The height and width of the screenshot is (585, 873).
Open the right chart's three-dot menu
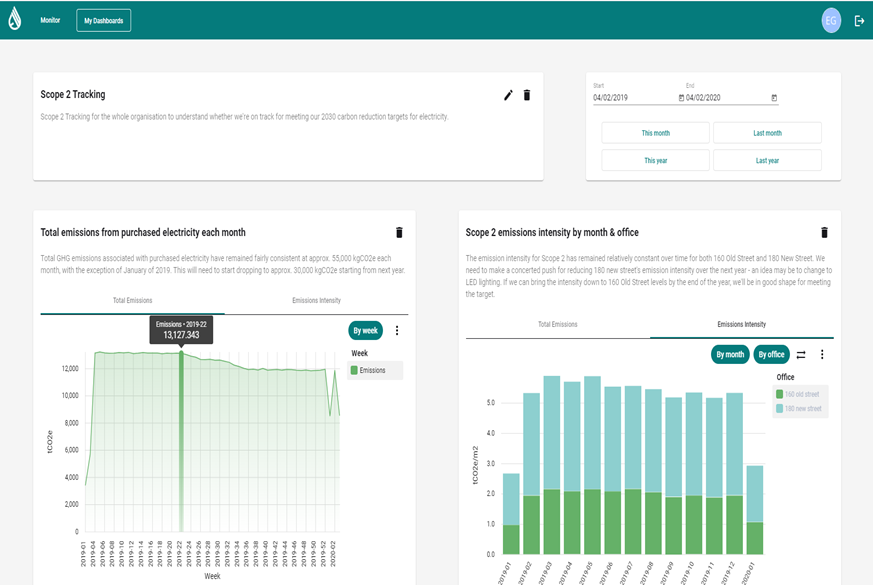(822, 354)
